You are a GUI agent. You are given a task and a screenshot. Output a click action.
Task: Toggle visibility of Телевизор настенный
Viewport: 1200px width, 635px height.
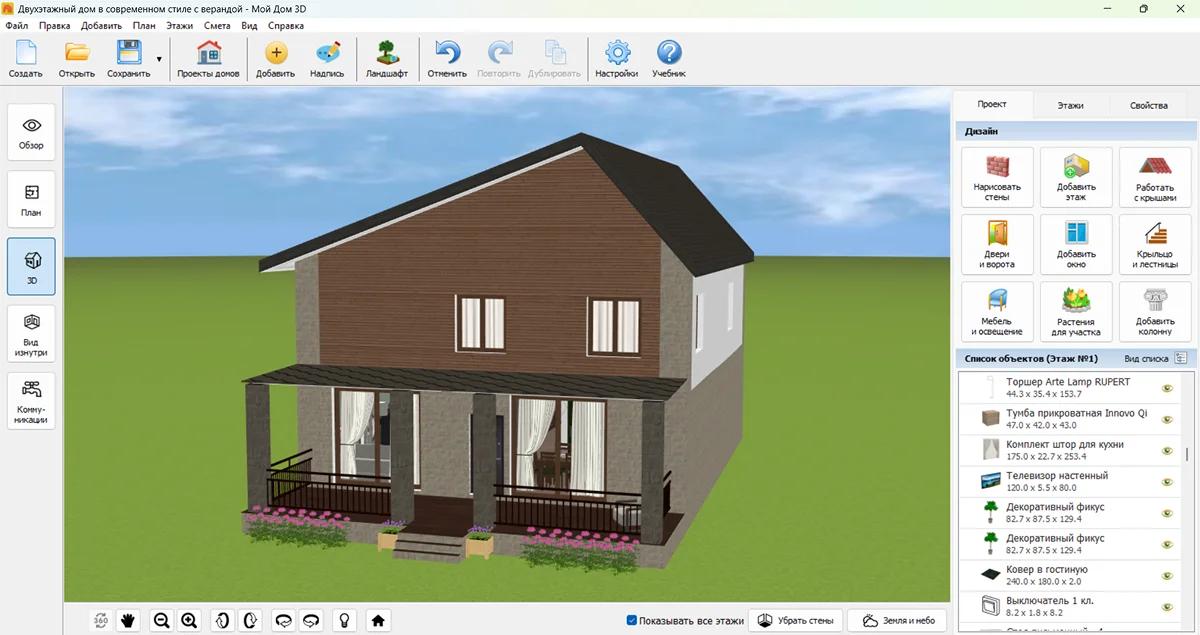1166,482
